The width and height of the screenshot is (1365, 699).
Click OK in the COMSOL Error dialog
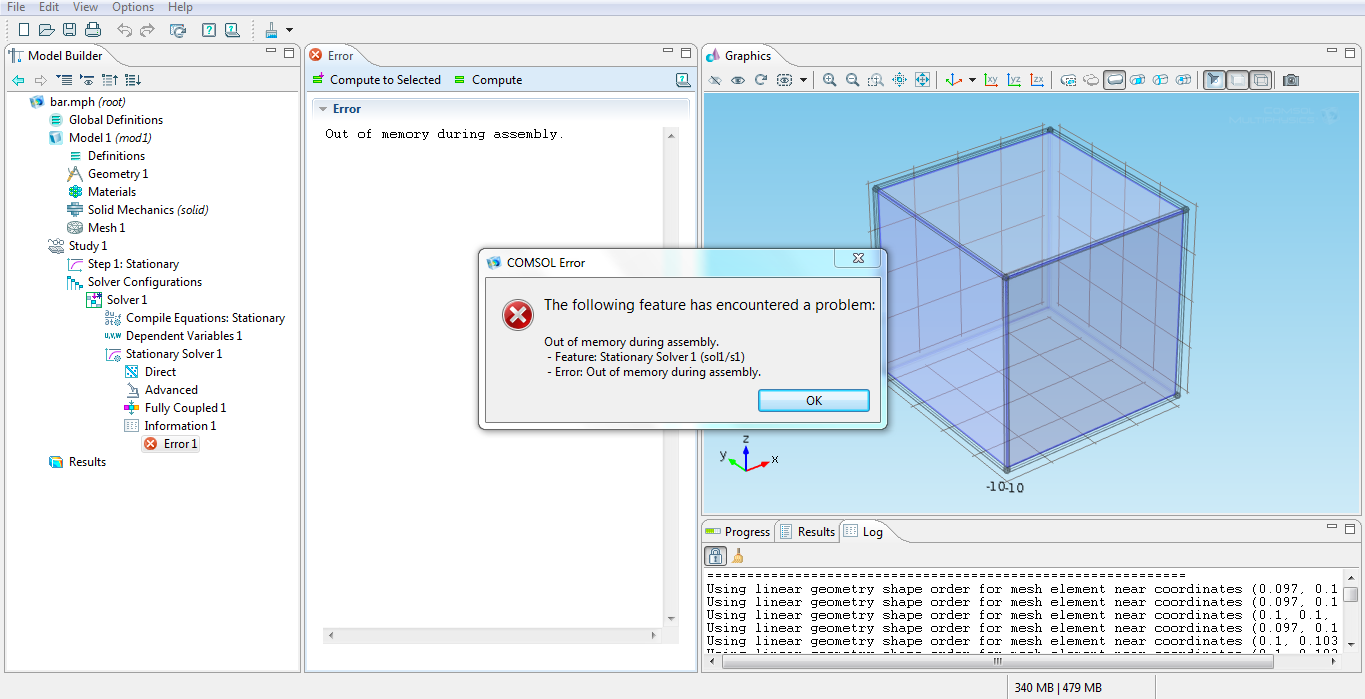coord(814,400)
